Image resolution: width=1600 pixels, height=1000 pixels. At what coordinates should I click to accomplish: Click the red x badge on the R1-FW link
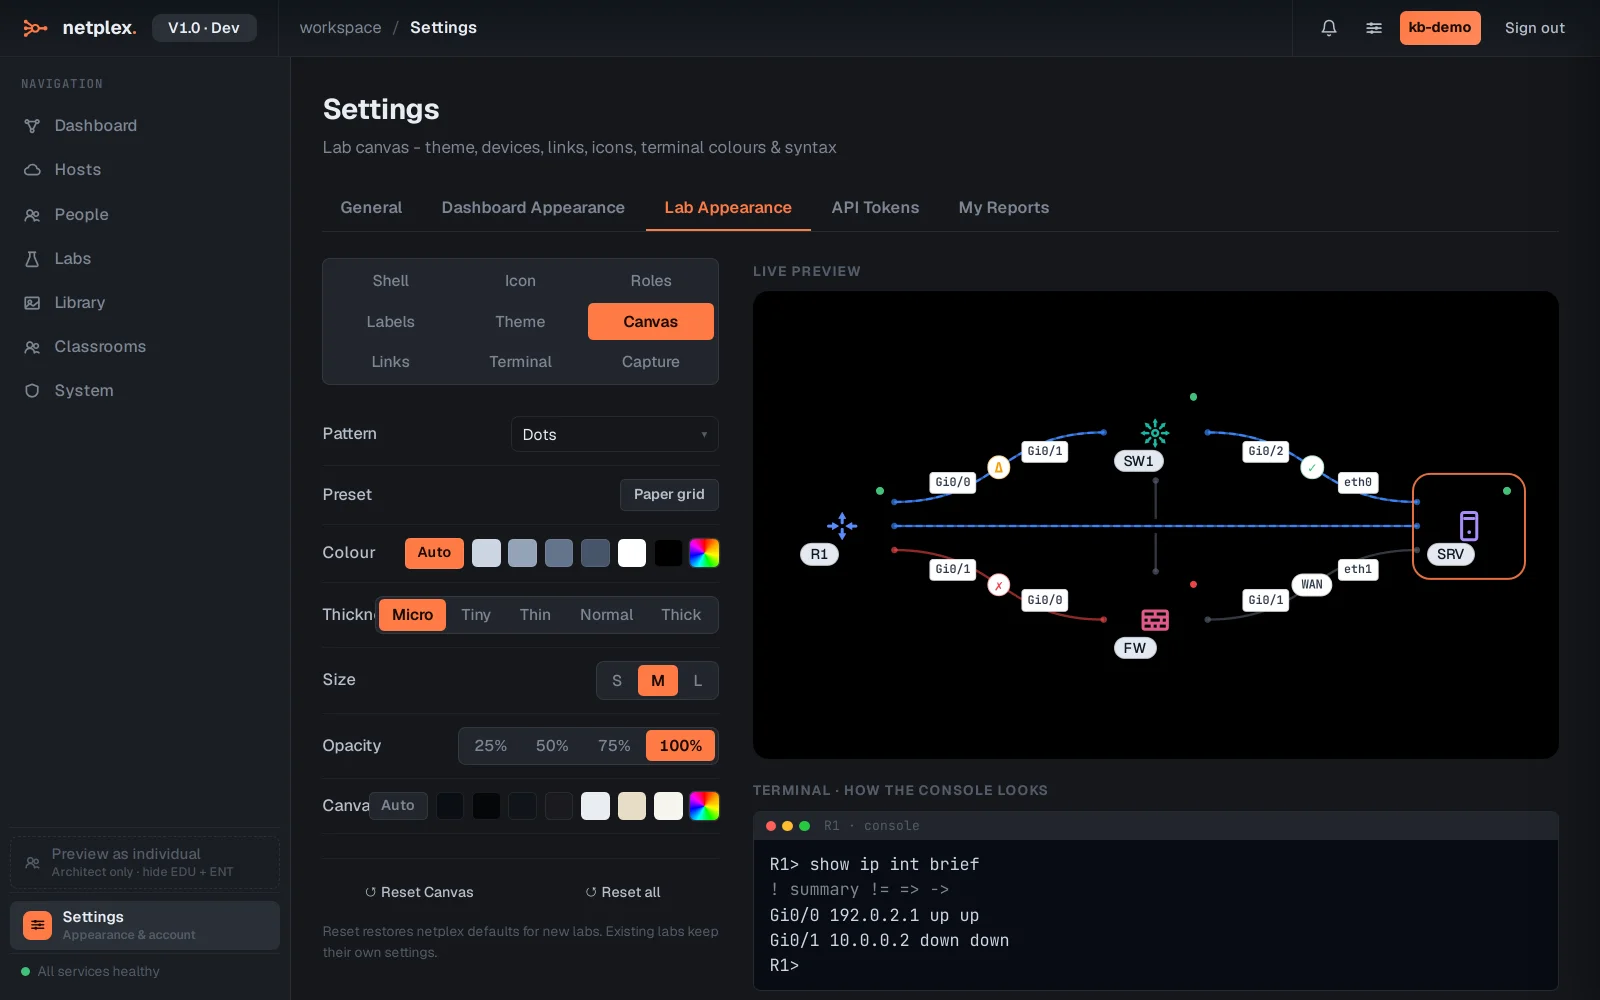998,585
